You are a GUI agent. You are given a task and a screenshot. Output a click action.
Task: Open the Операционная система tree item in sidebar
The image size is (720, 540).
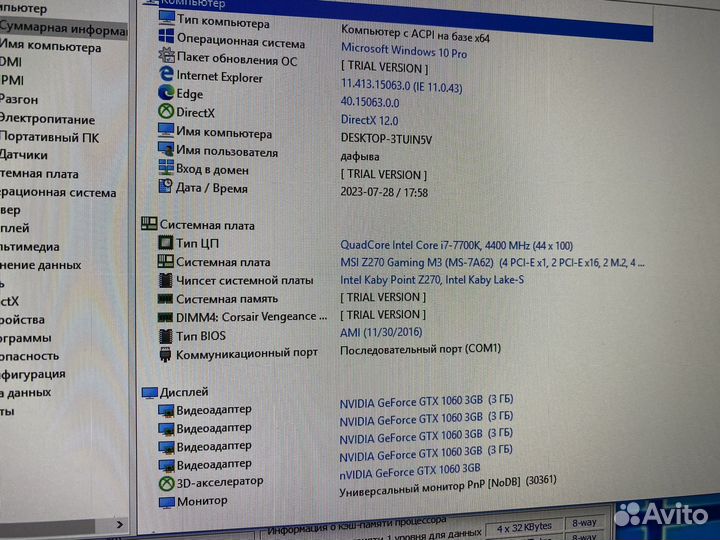point(58,193)
